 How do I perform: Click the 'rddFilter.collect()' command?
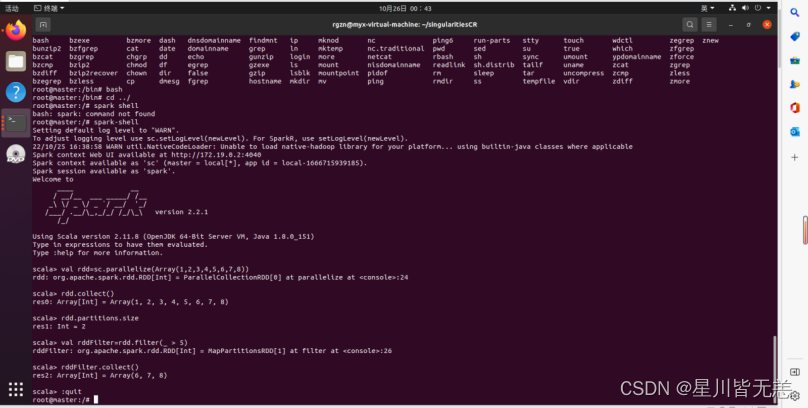(x=100, y=367)
